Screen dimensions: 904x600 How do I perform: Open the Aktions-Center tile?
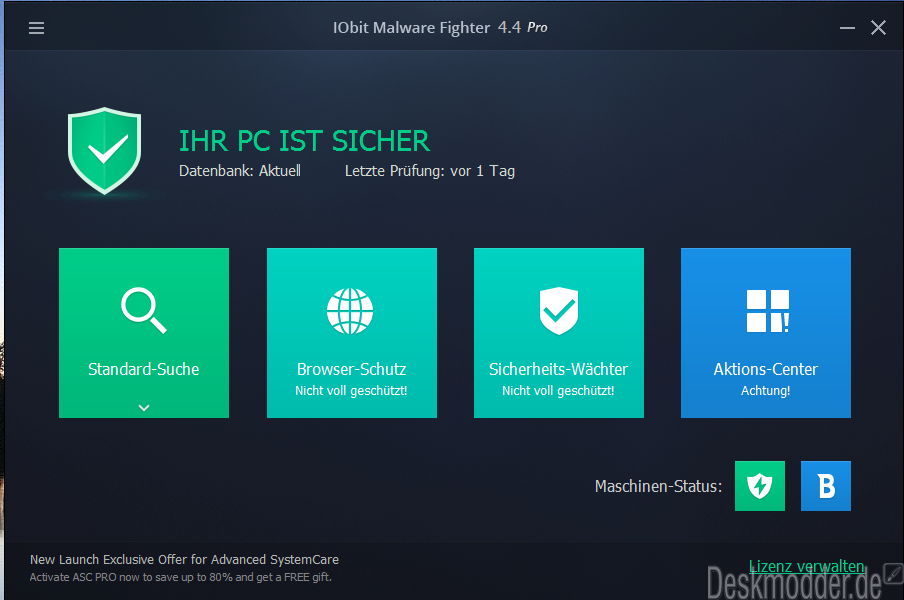[766, 333]
